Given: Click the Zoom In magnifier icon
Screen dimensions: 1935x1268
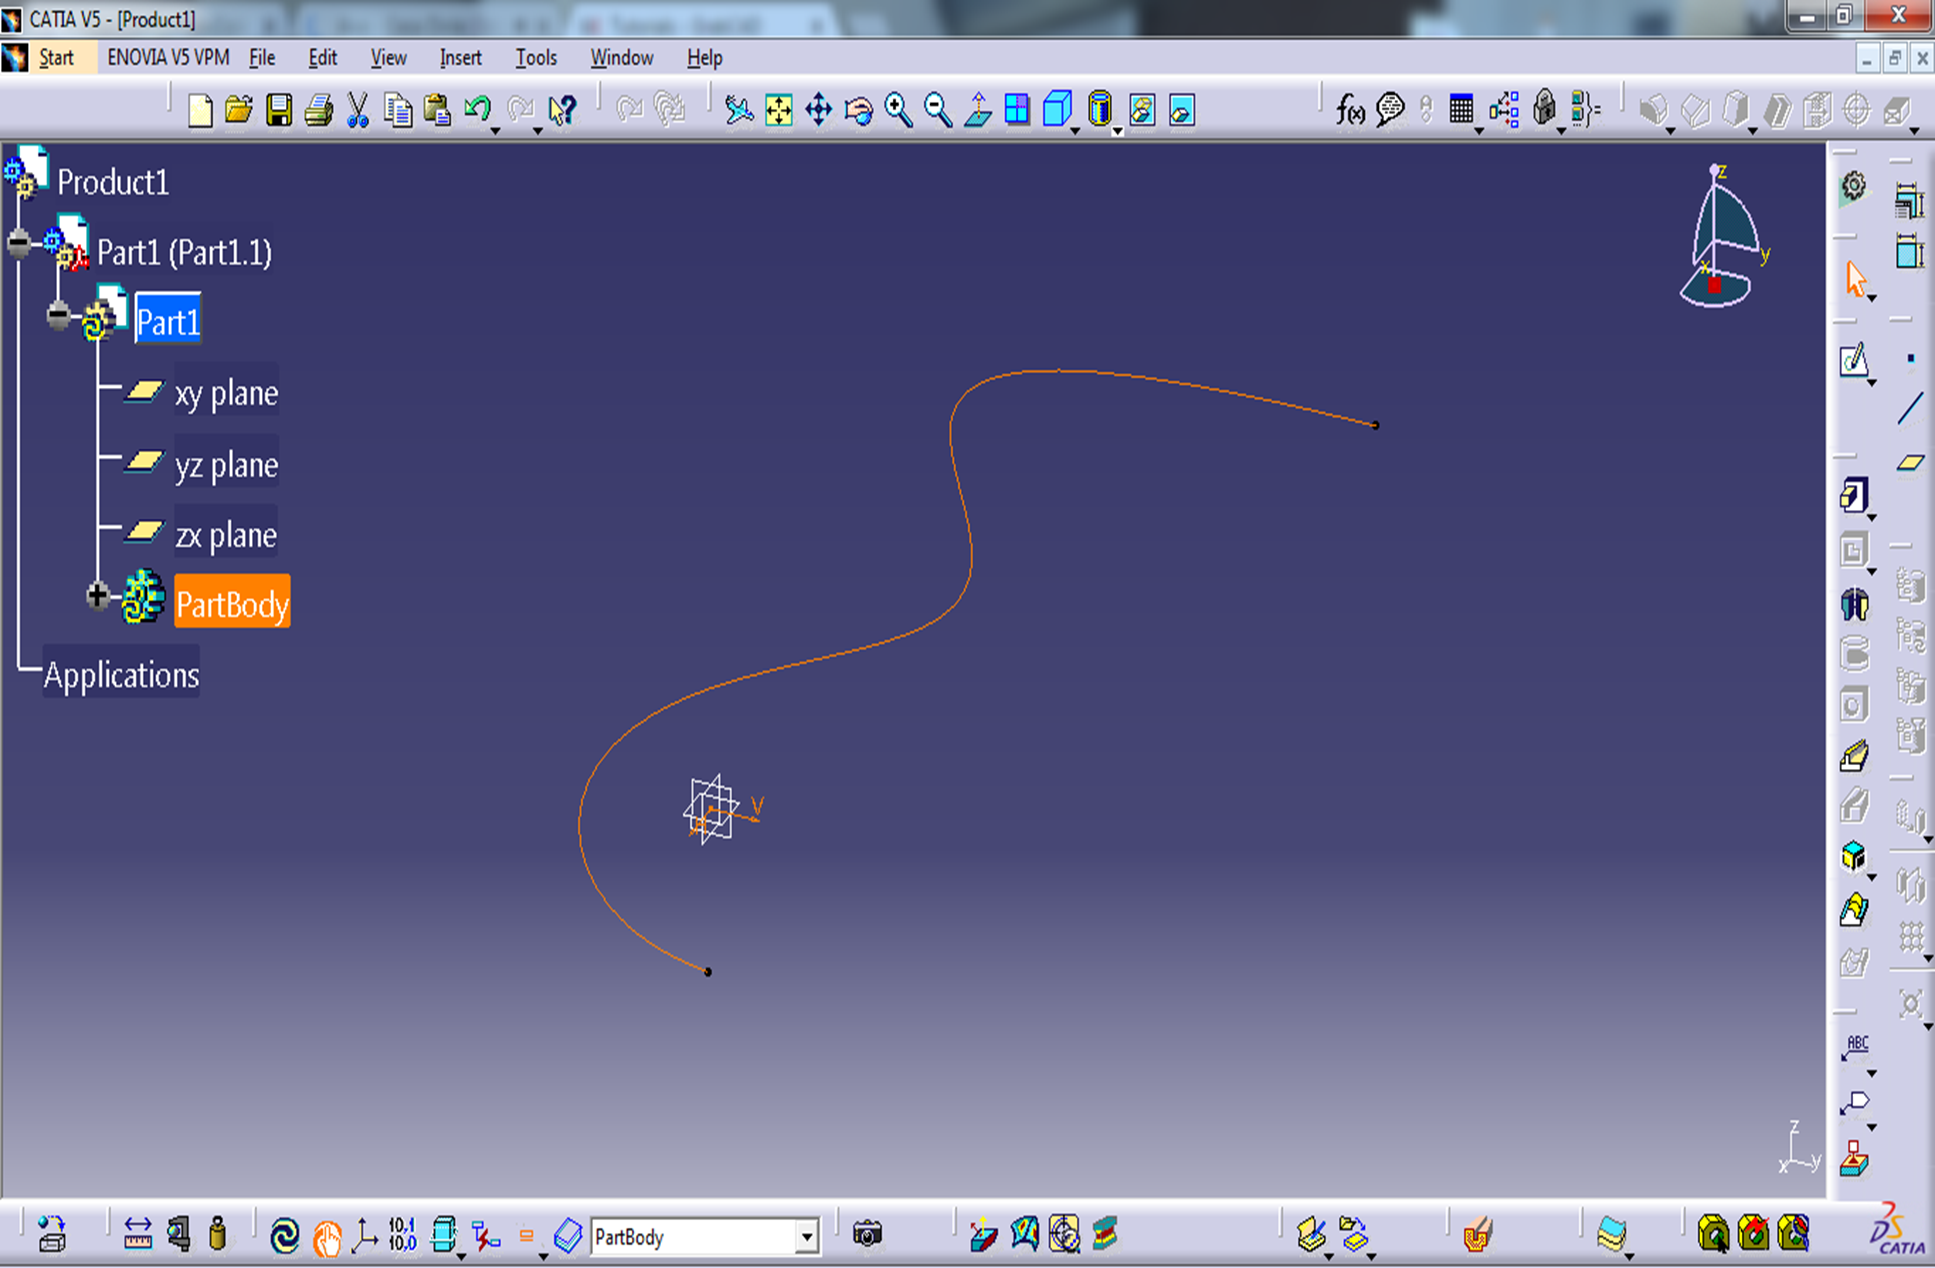Looking at the screenshot, I should (898, 110).
